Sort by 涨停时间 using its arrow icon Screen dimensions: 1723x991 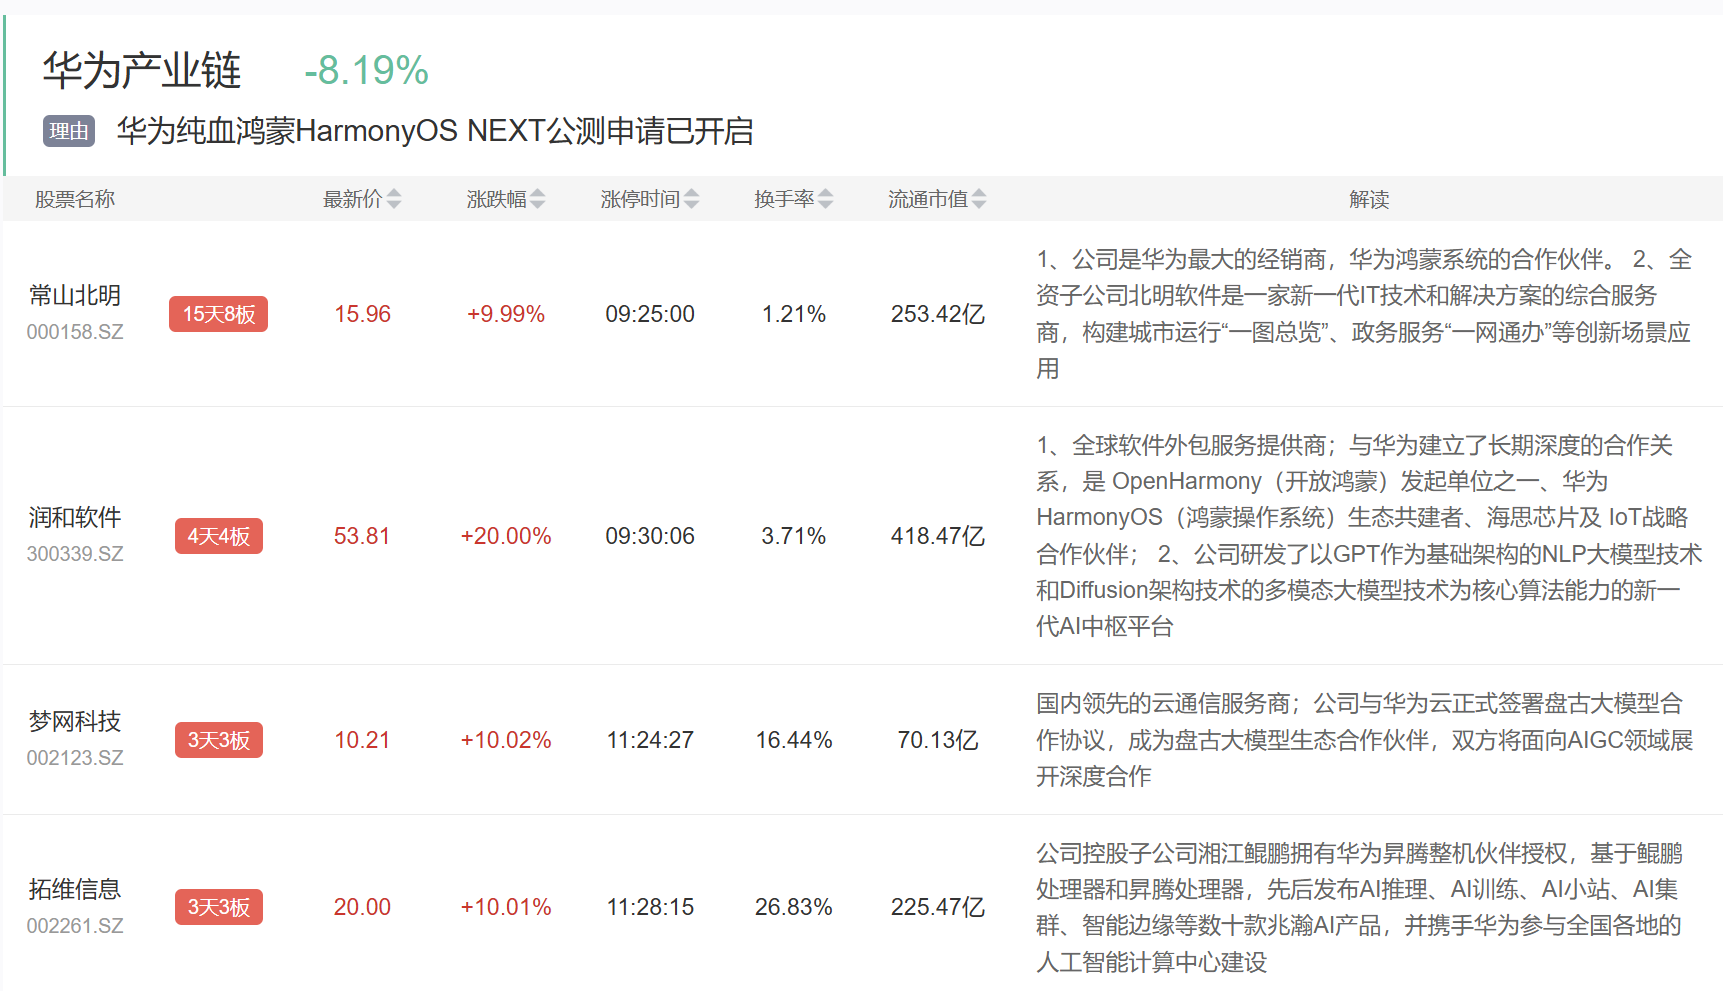point(692,199)
